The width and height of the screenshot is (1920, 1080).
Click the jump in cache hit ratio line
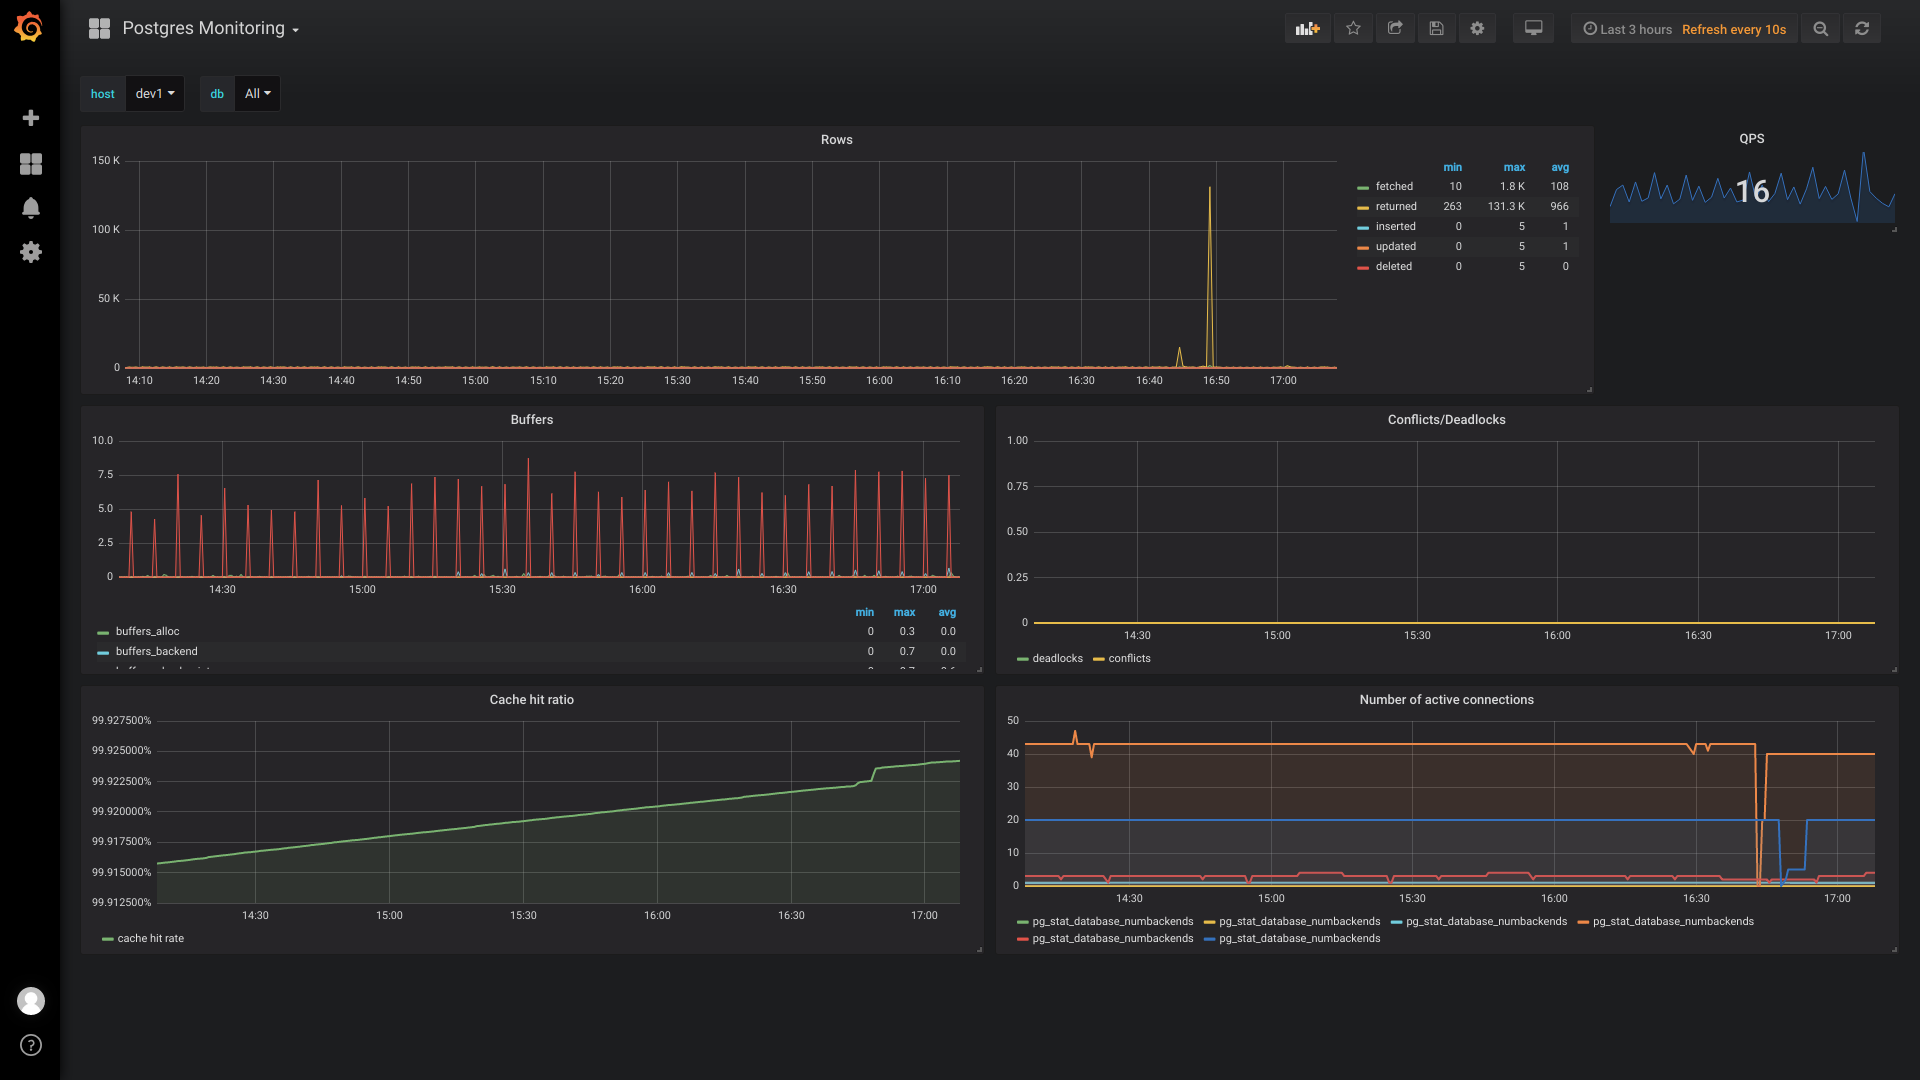(873, 773)
